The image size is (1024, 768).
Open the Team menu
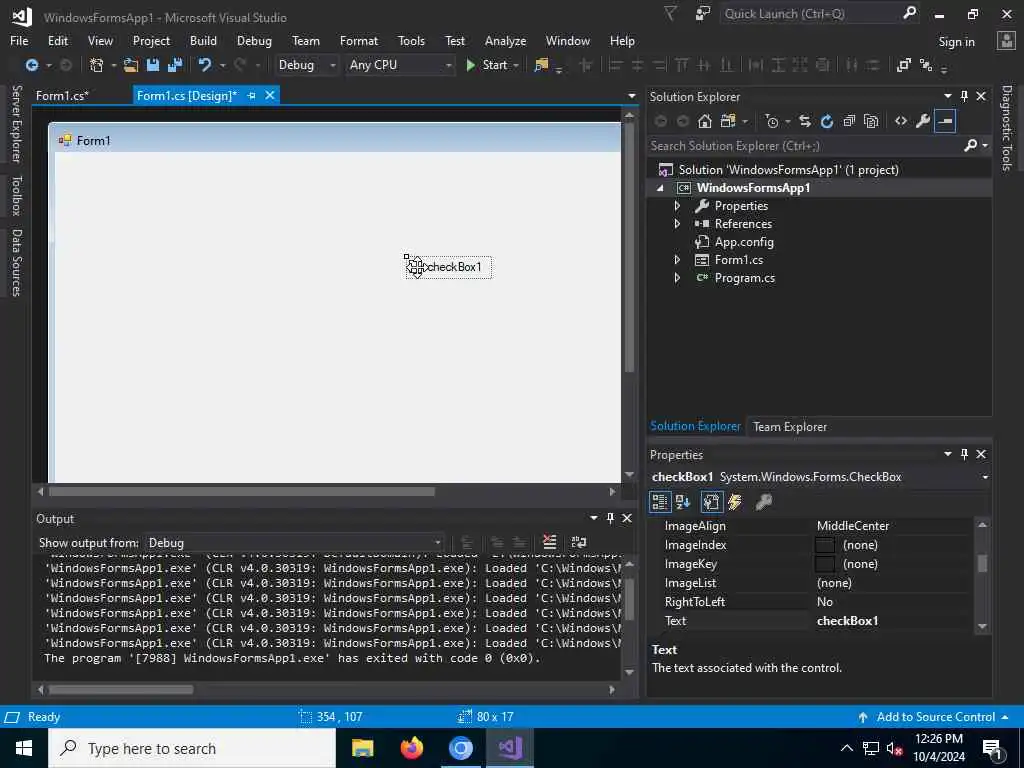click(x=306, y=40)
